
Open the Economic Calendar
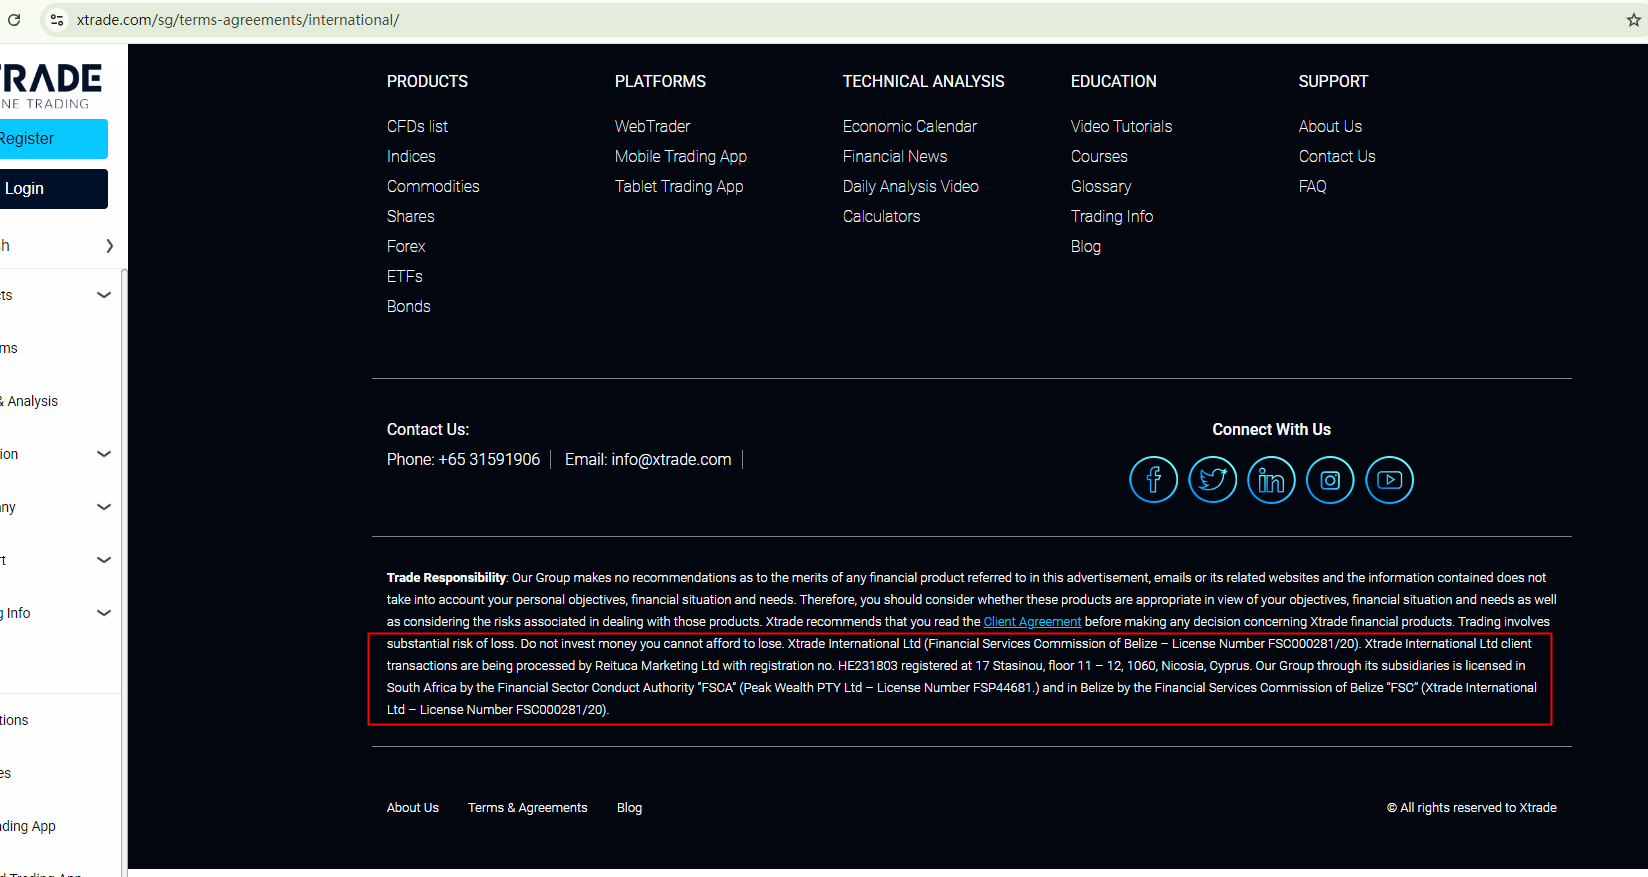pos(910,127)
